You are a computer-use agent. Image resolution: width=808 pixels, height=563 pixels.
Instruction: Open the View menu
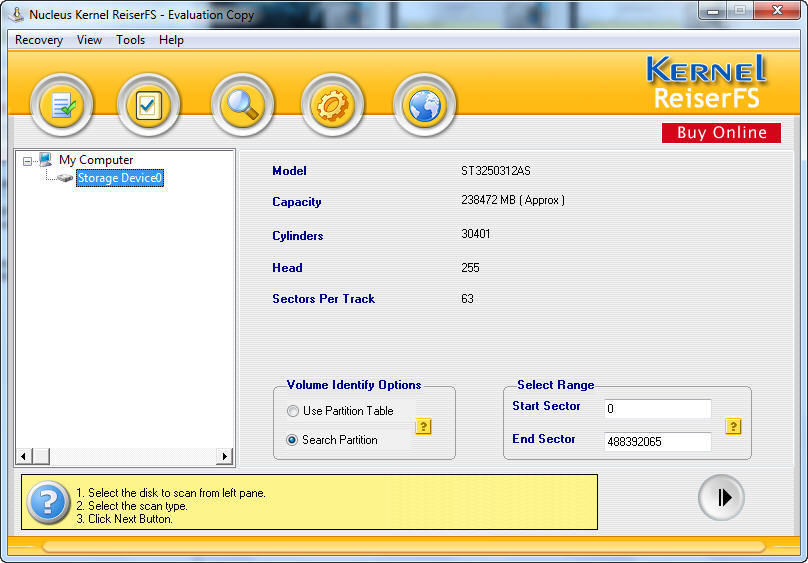pyautogui.click(x=89, y=40)
